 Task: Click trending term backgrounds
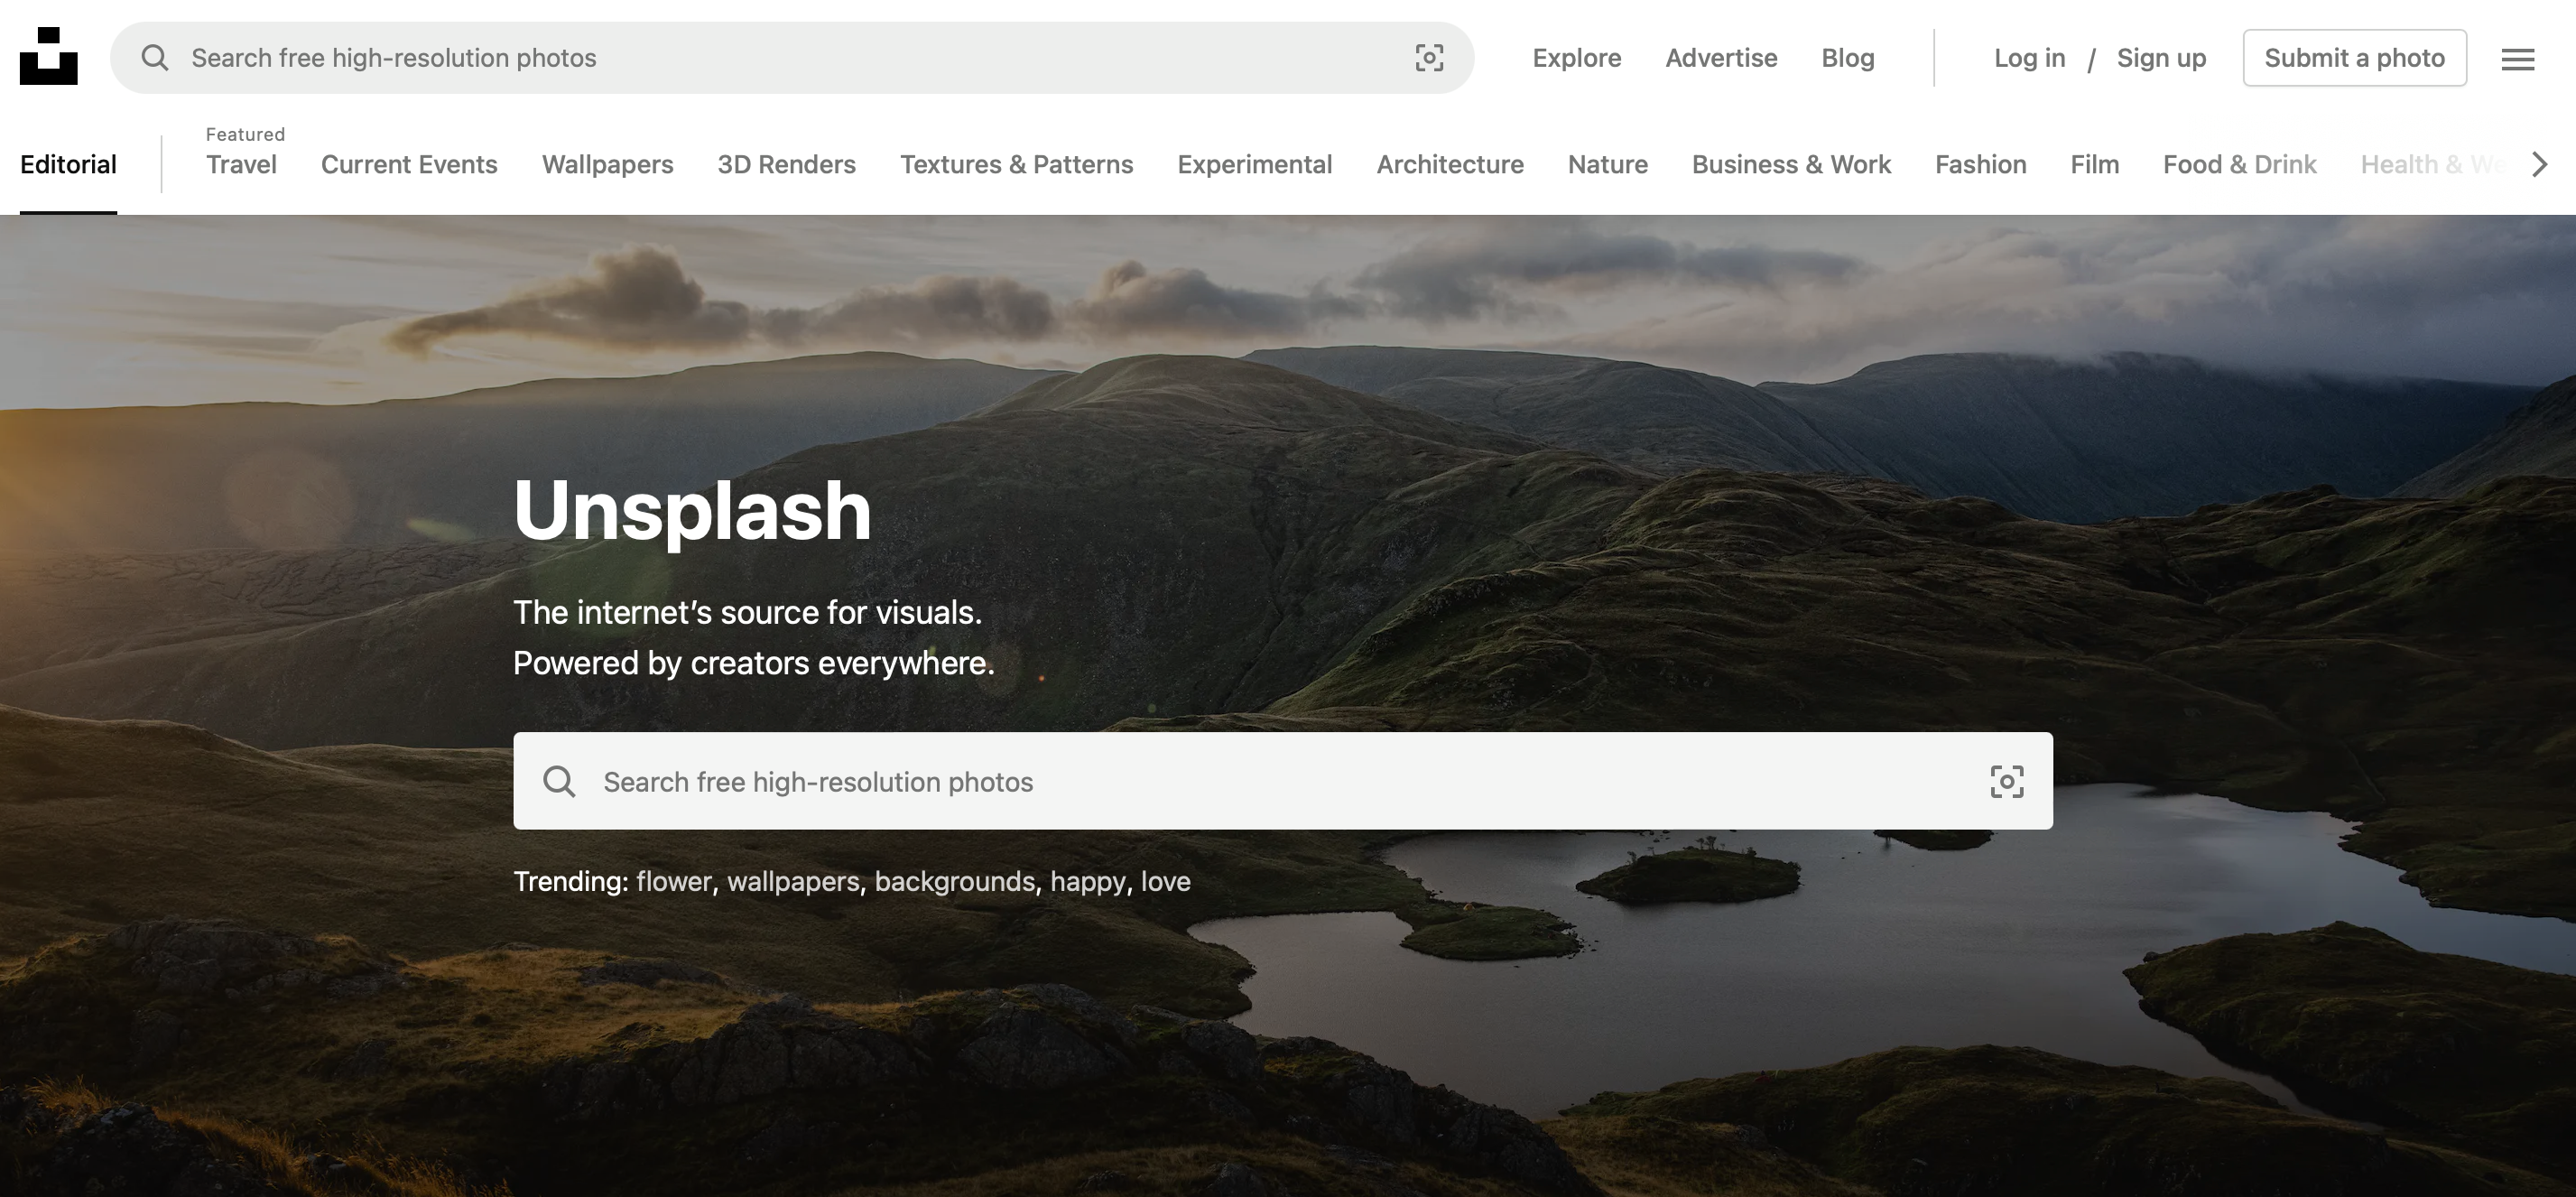[x=955, y=881]
